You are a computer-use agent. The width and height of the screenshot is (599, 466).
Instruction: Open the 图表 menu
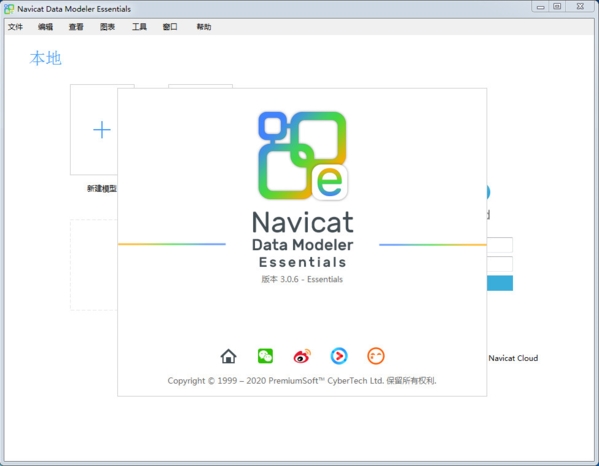[107, 27]
